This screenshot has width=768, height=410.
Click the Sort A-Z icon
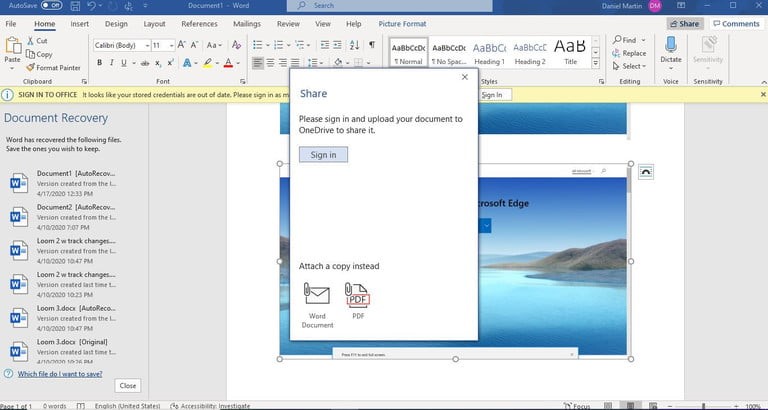[x=355, y=45]
